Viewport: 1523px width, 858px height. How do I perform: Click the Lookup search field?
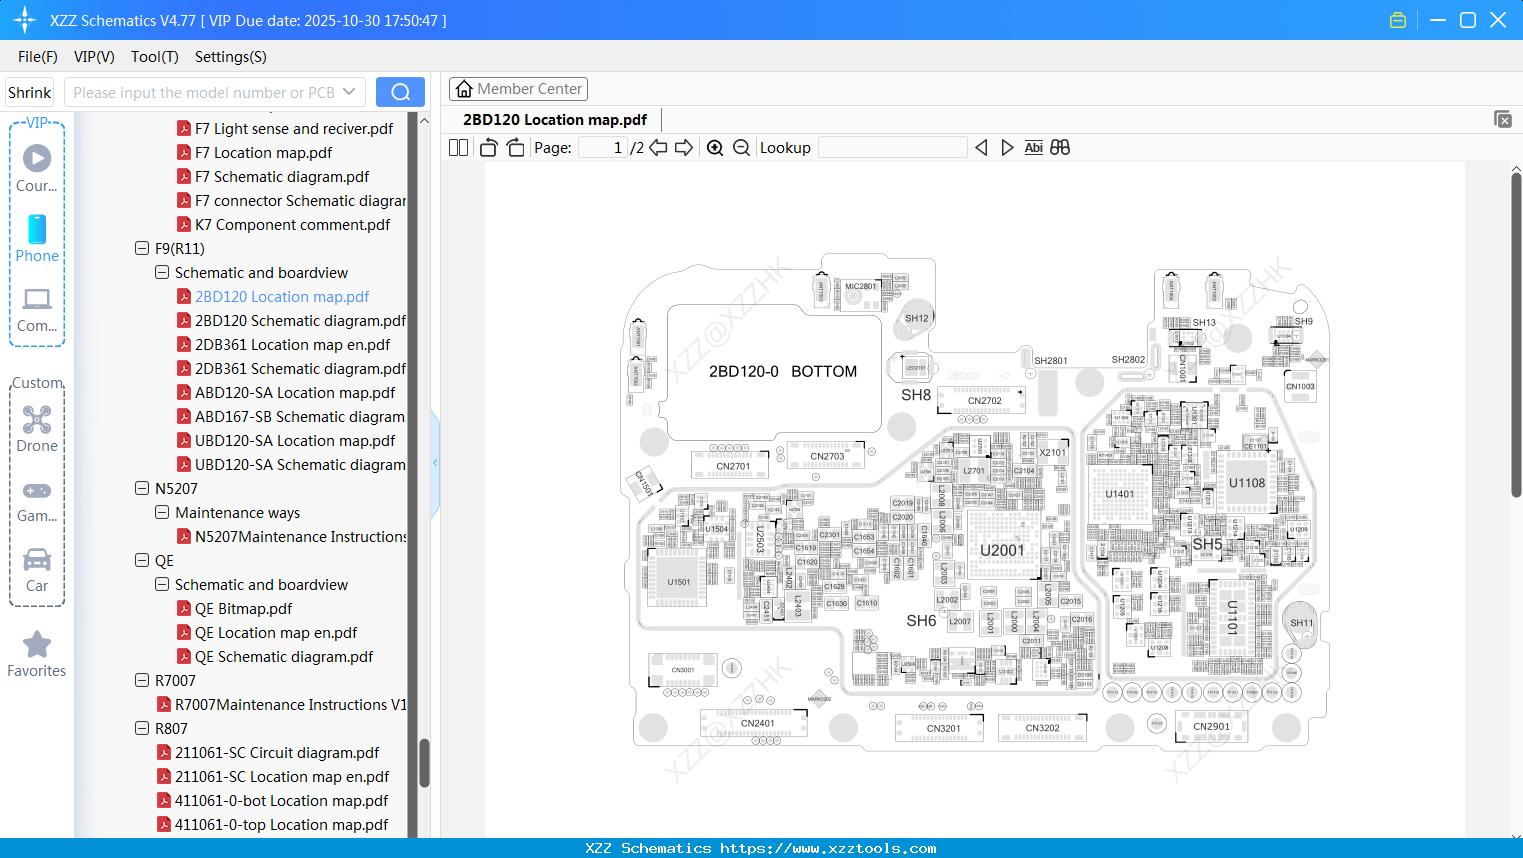point(893,147)
